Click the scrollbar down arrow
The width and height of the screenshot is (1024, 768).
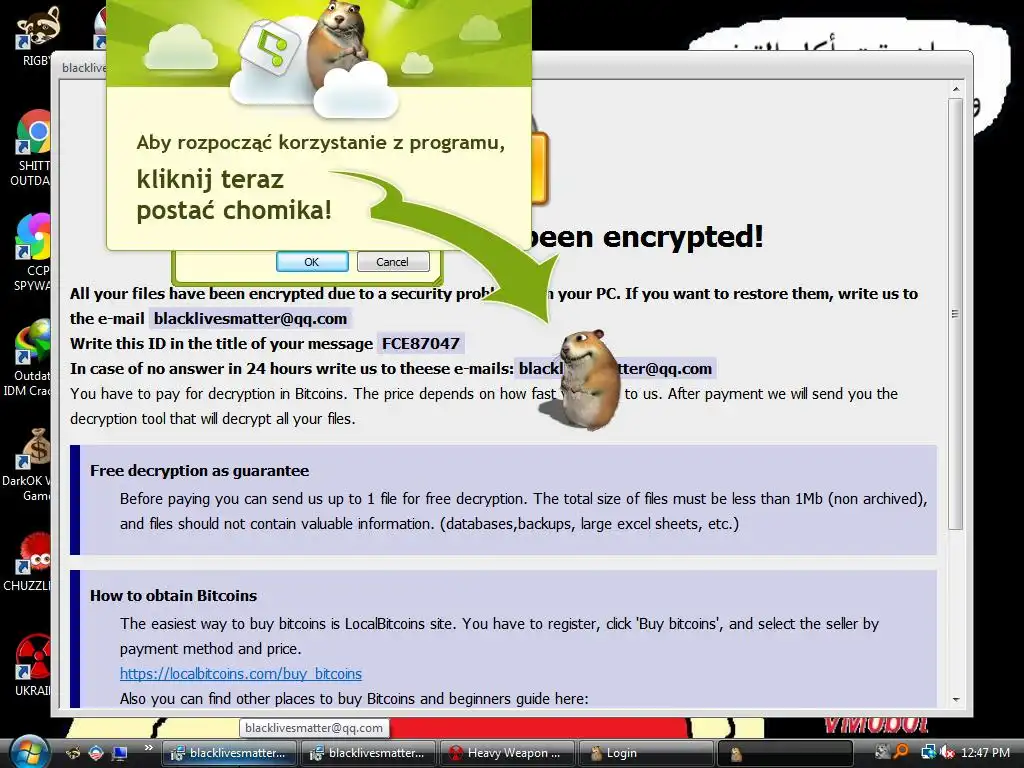(955, 699)
